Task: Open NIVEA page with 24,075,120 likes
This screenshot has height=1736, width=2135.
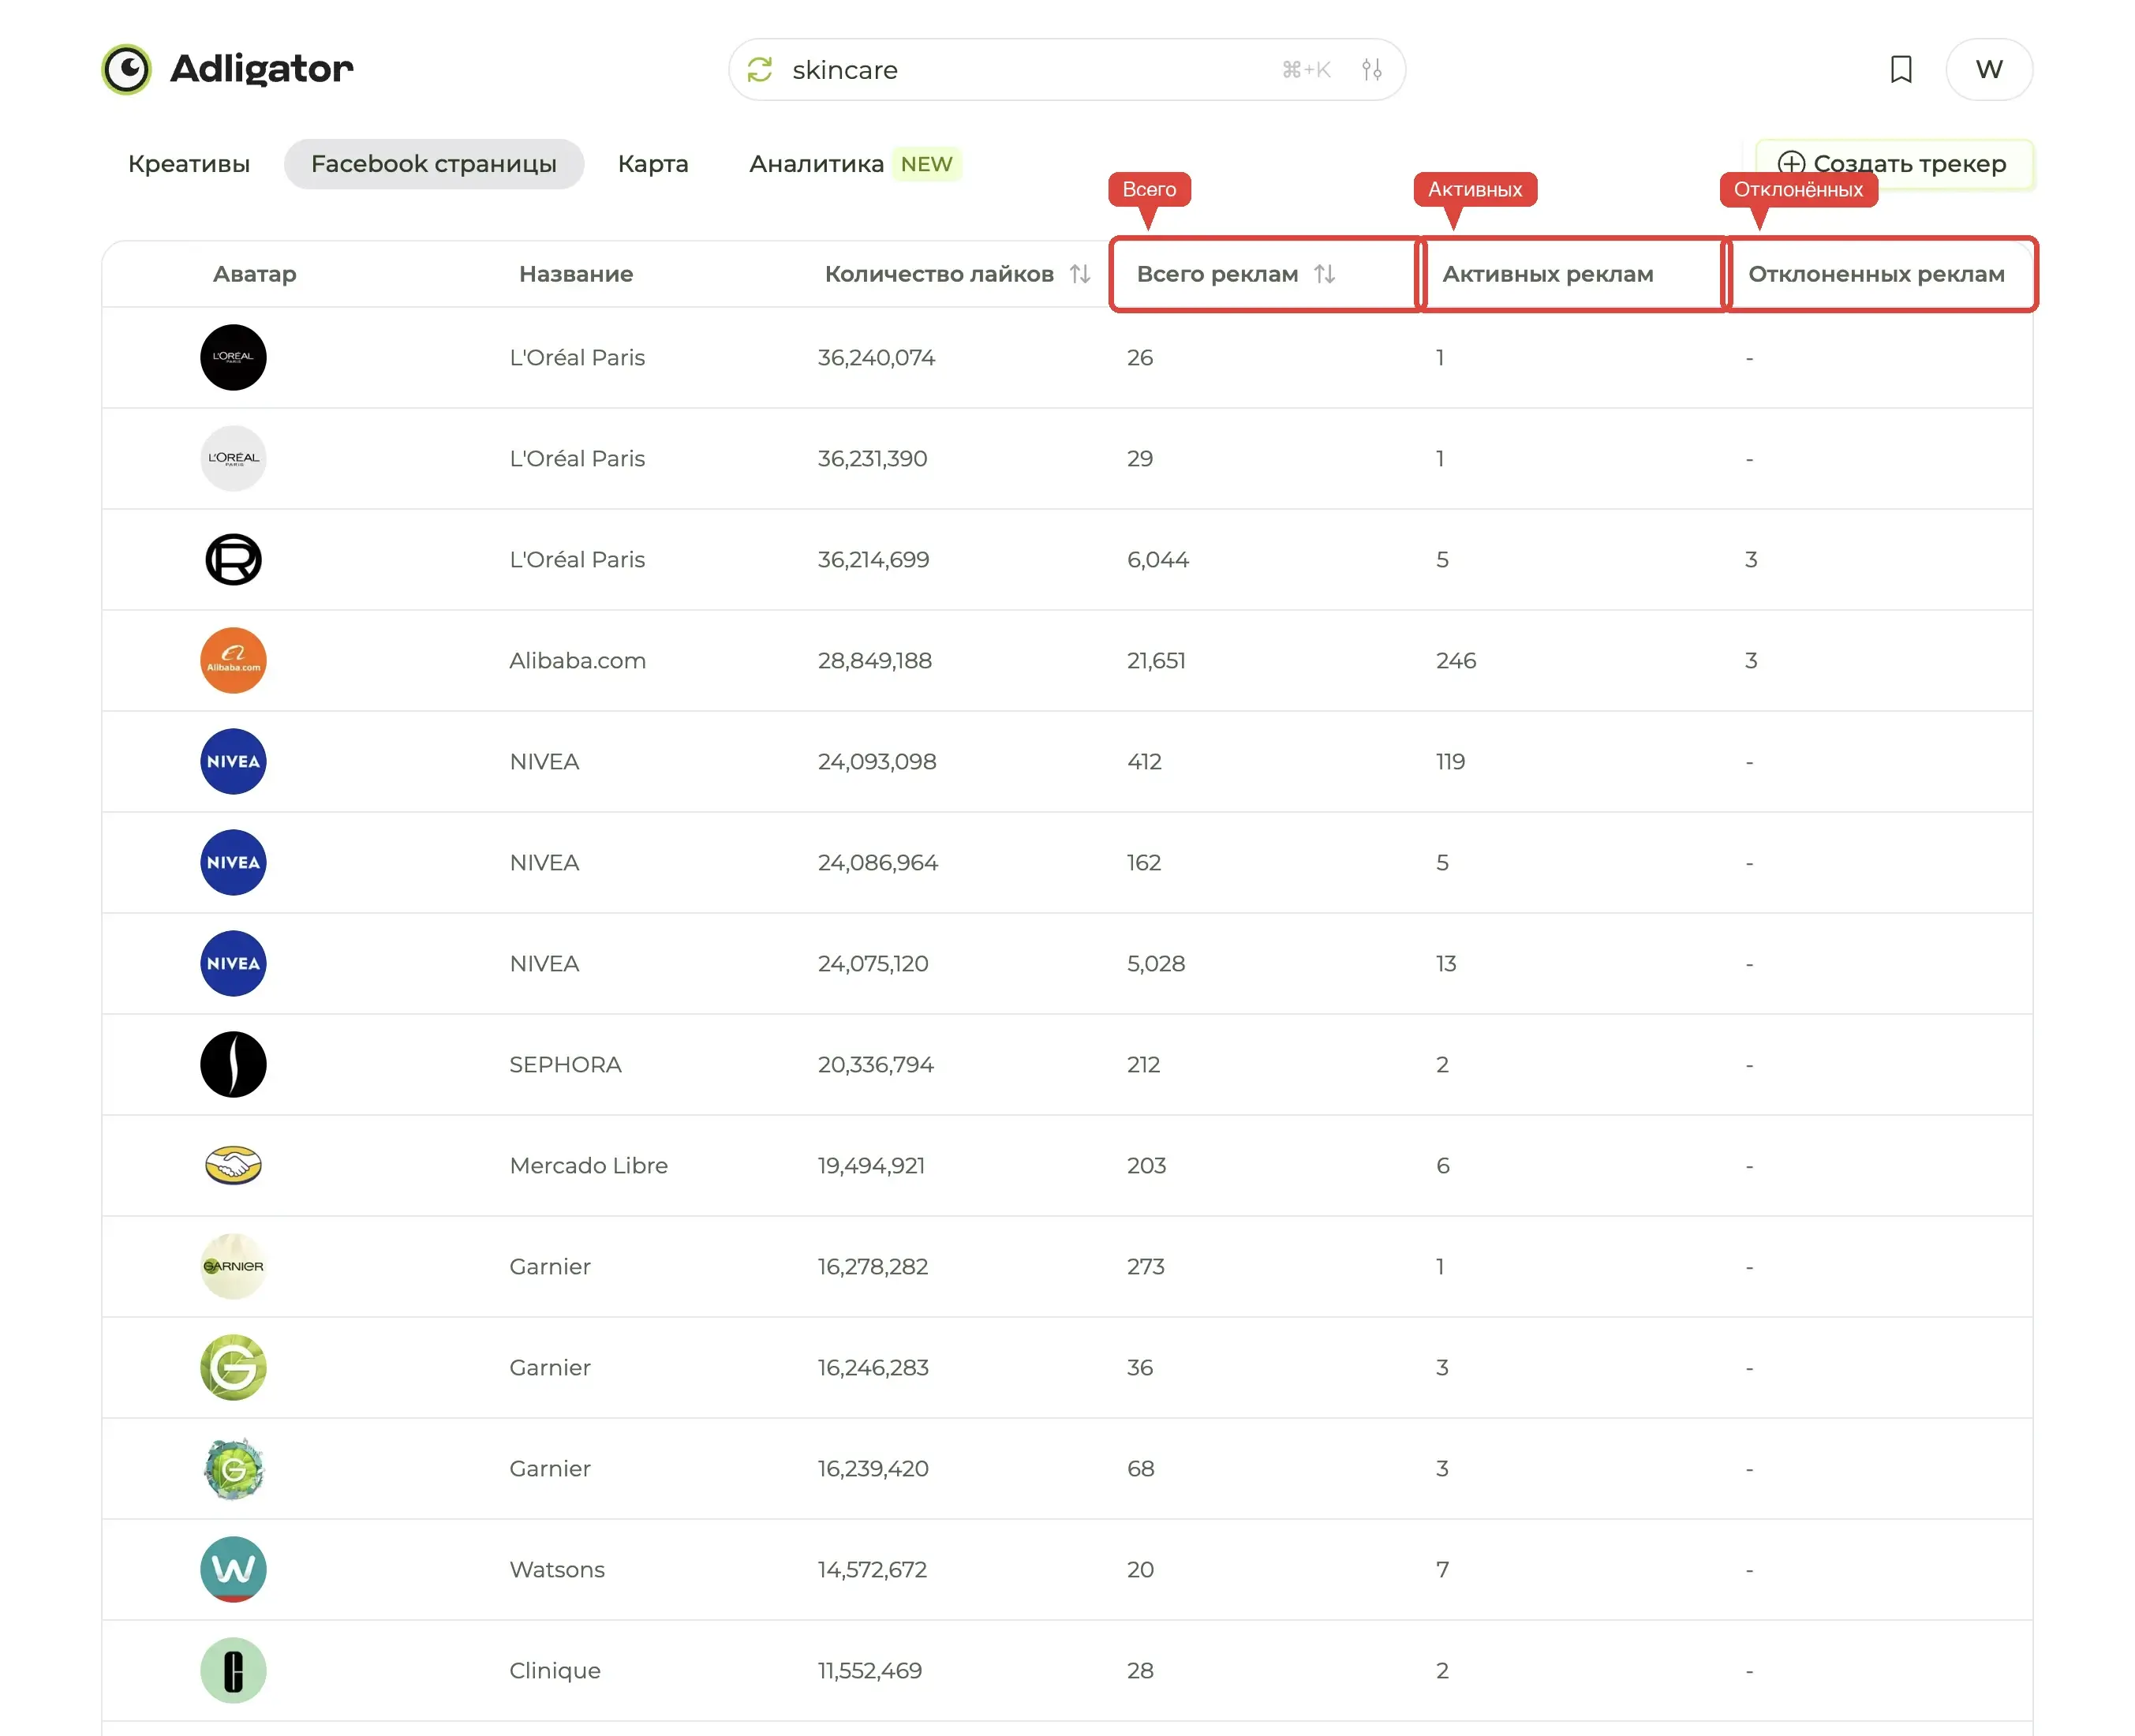Action: click(545, 963)
